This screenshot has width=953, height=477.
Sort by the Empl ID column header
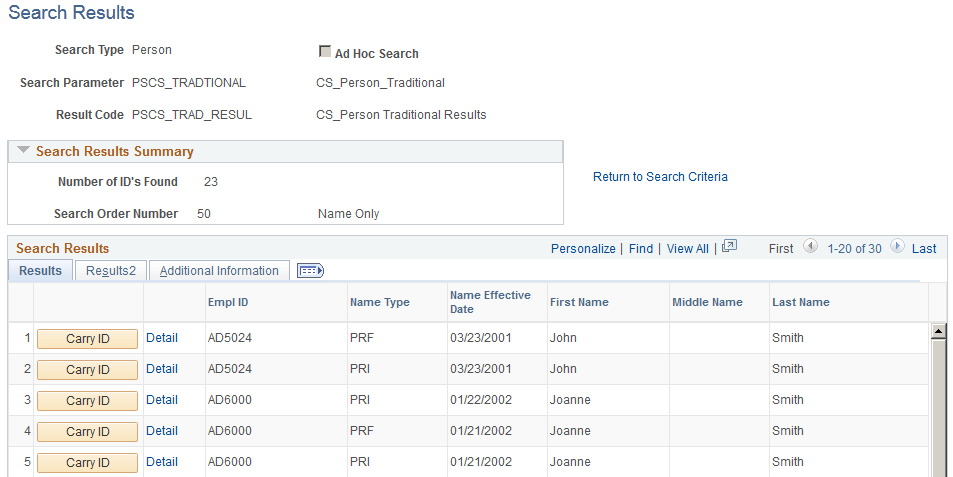228,302
